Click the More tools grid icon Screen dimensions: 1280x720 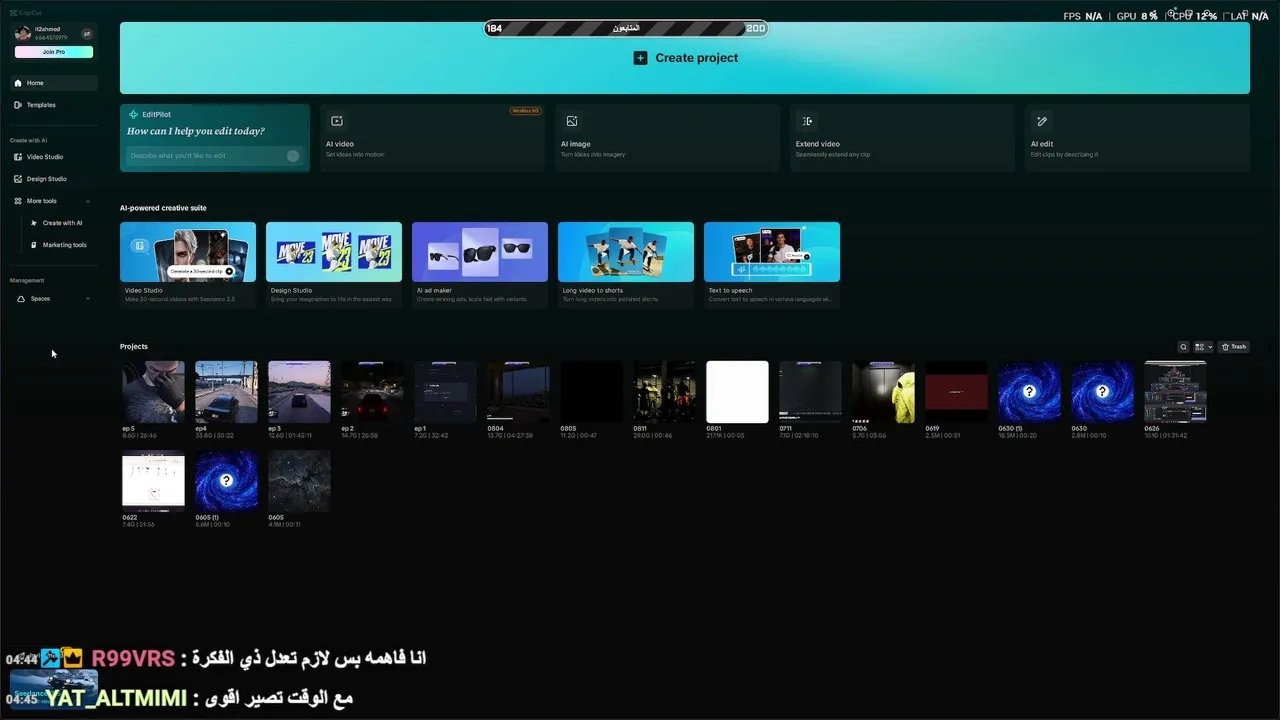18,201
